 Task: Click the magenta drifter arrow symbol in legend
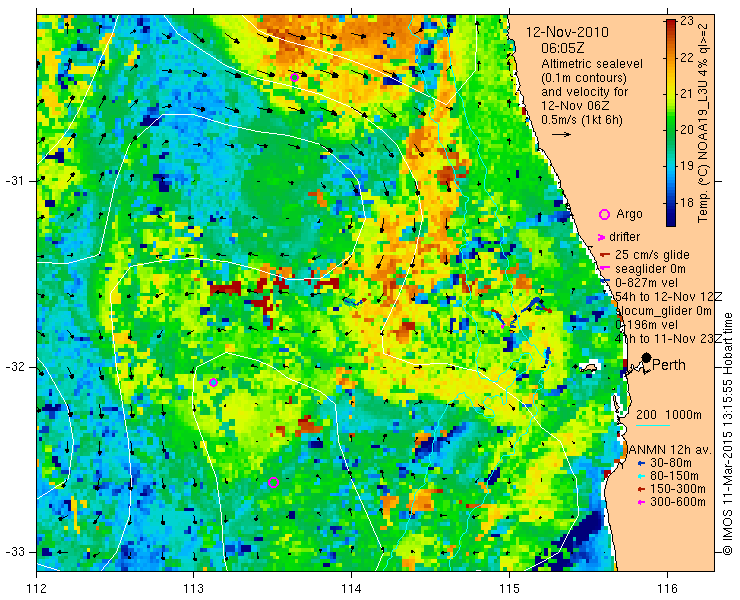[601, 237]
